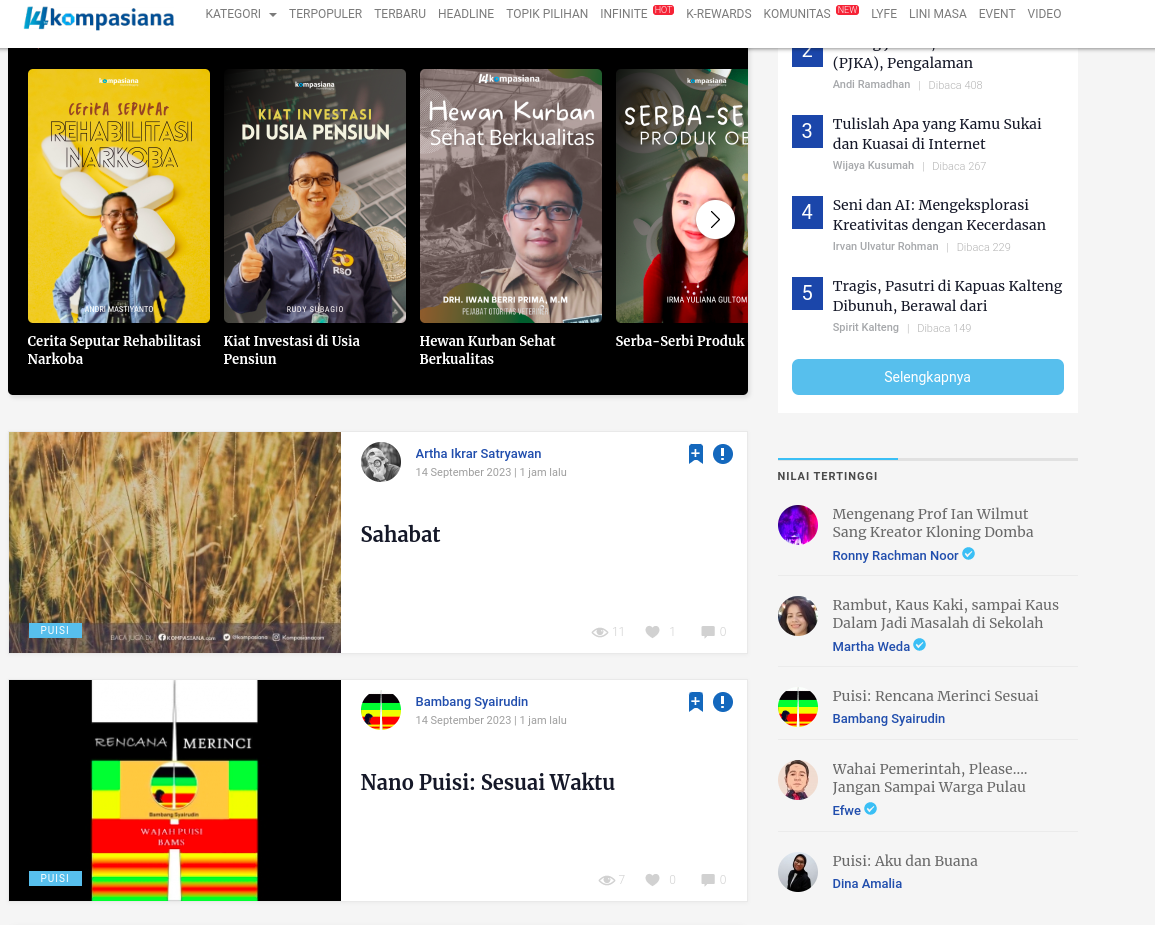Bookmark the Nano Puisi: Sesuai Waktu article
This screenshot has width=1155, height=925.
695,703
